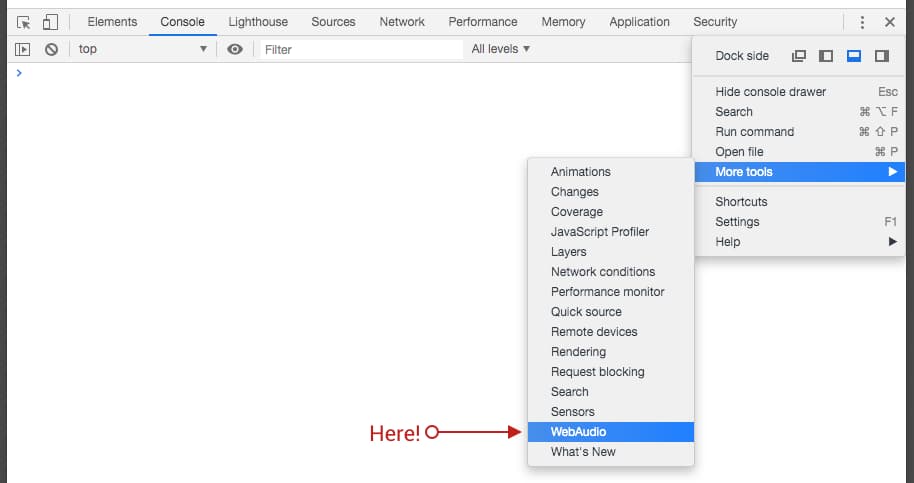Undock DevTools into a separate window
Viewport: 914px width, 483px height.
[x=799, y=56]
